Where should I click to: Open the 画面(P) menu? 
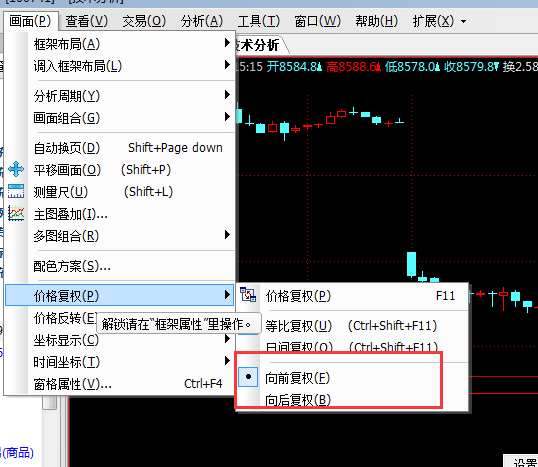[x=30, y=21]
